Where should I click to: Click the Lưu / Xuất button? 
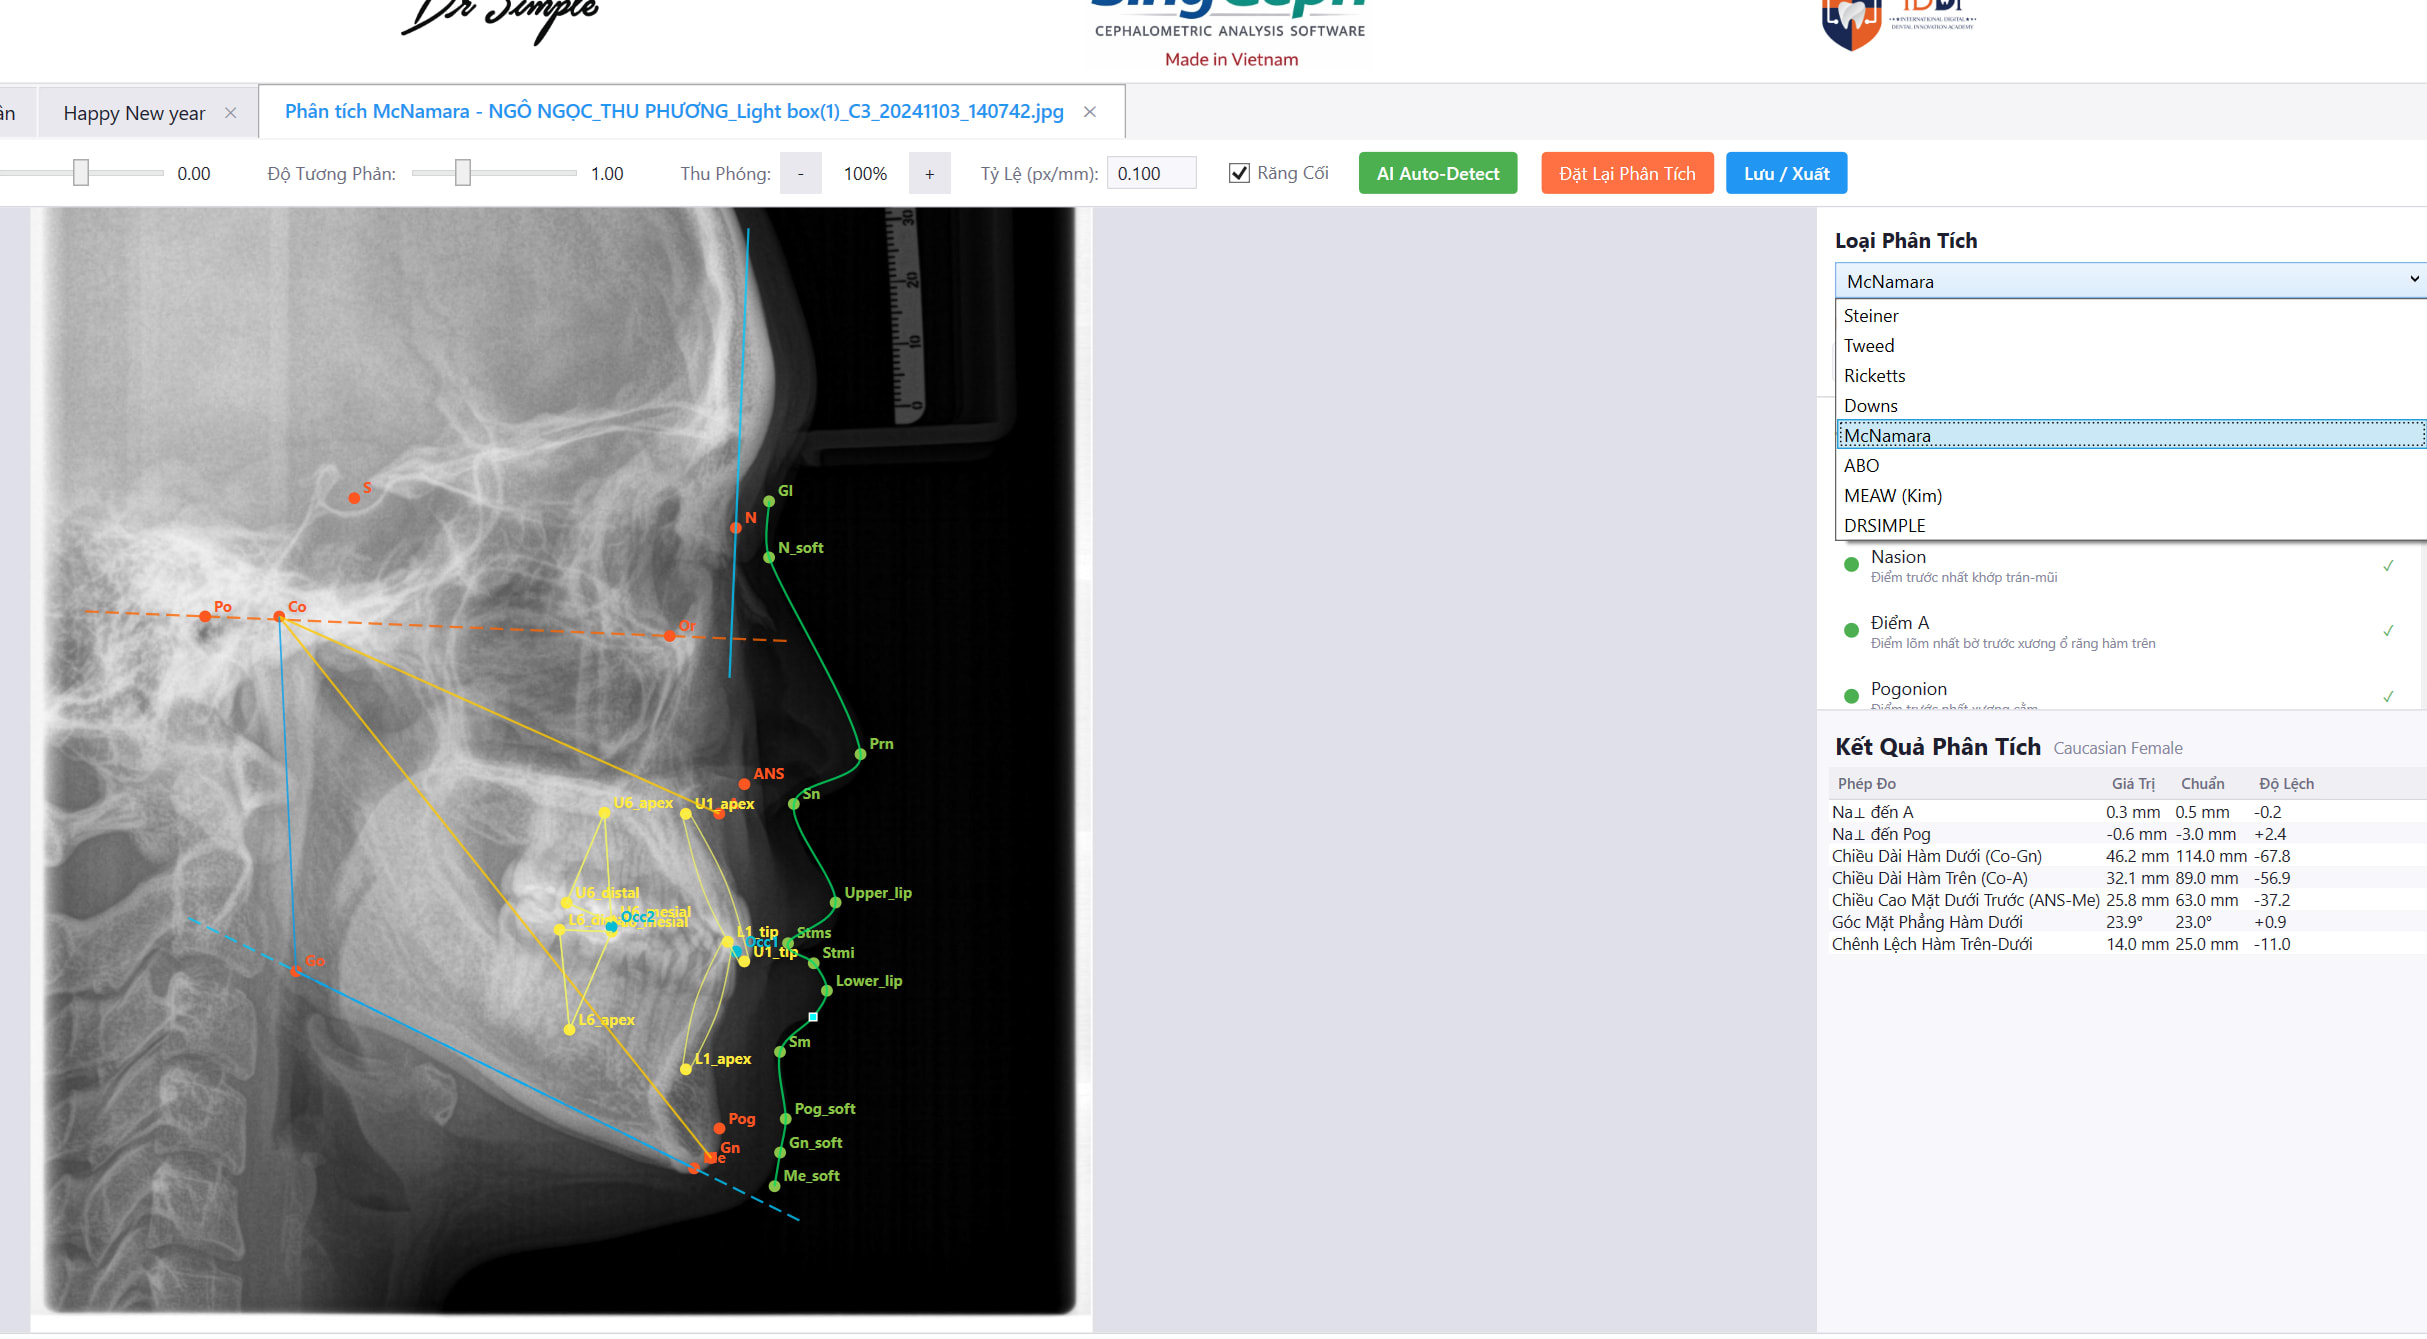tap(1786, 174)
